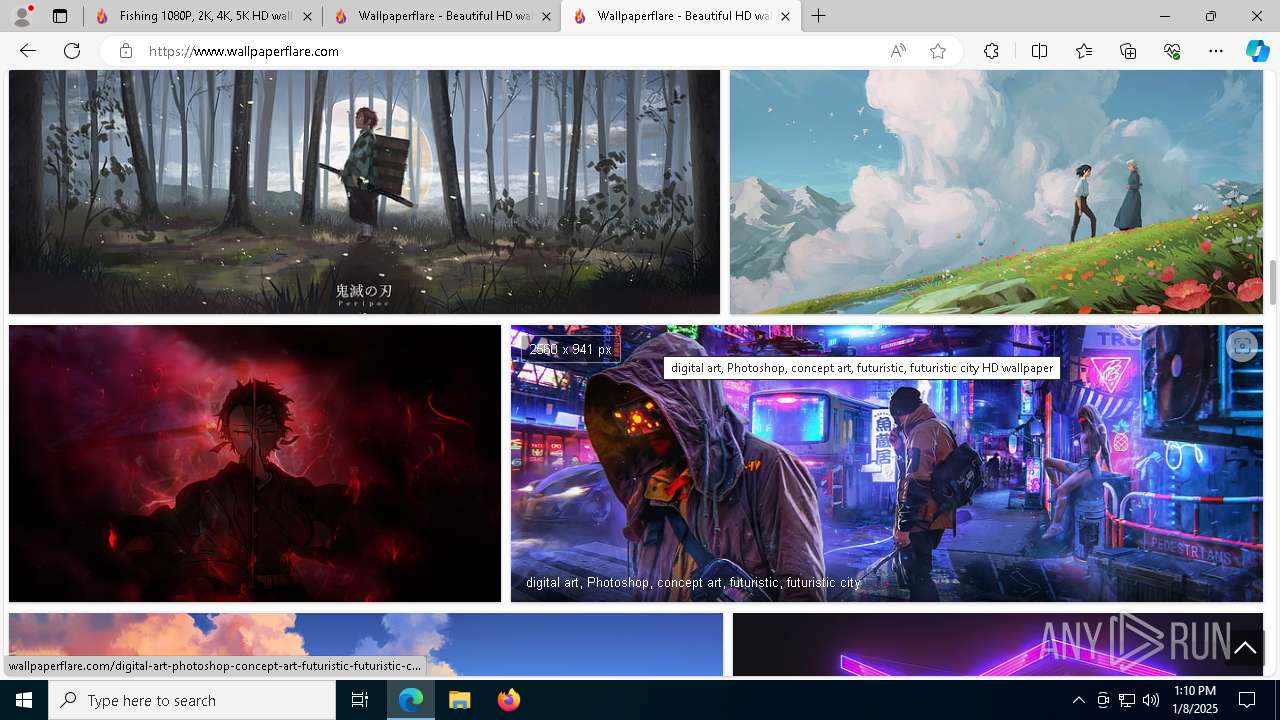The width and height of the screenshot is (1280, 720).
Task: Refresh the current page
Action: coord(72,51)
